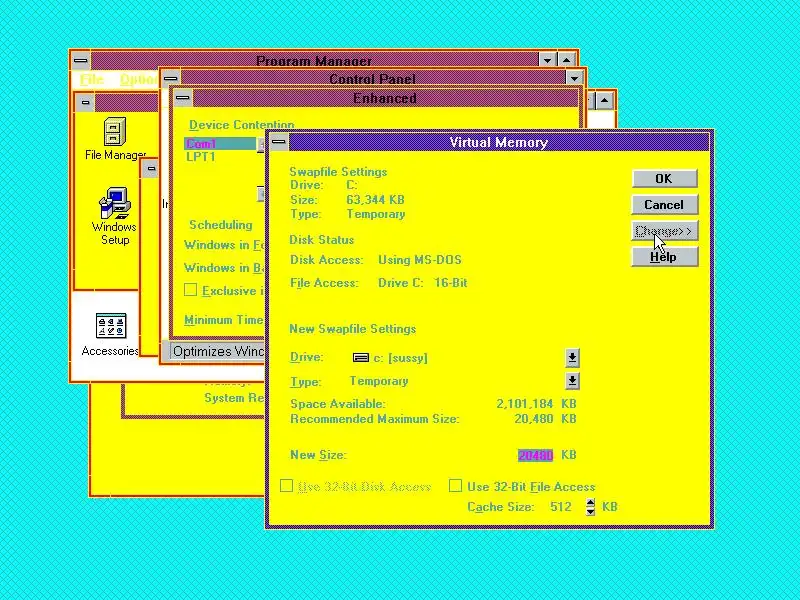Enable Use 32-Bit File Access checkbox
The height and width of the screenshot is (600, 800).
click(455, 485)
